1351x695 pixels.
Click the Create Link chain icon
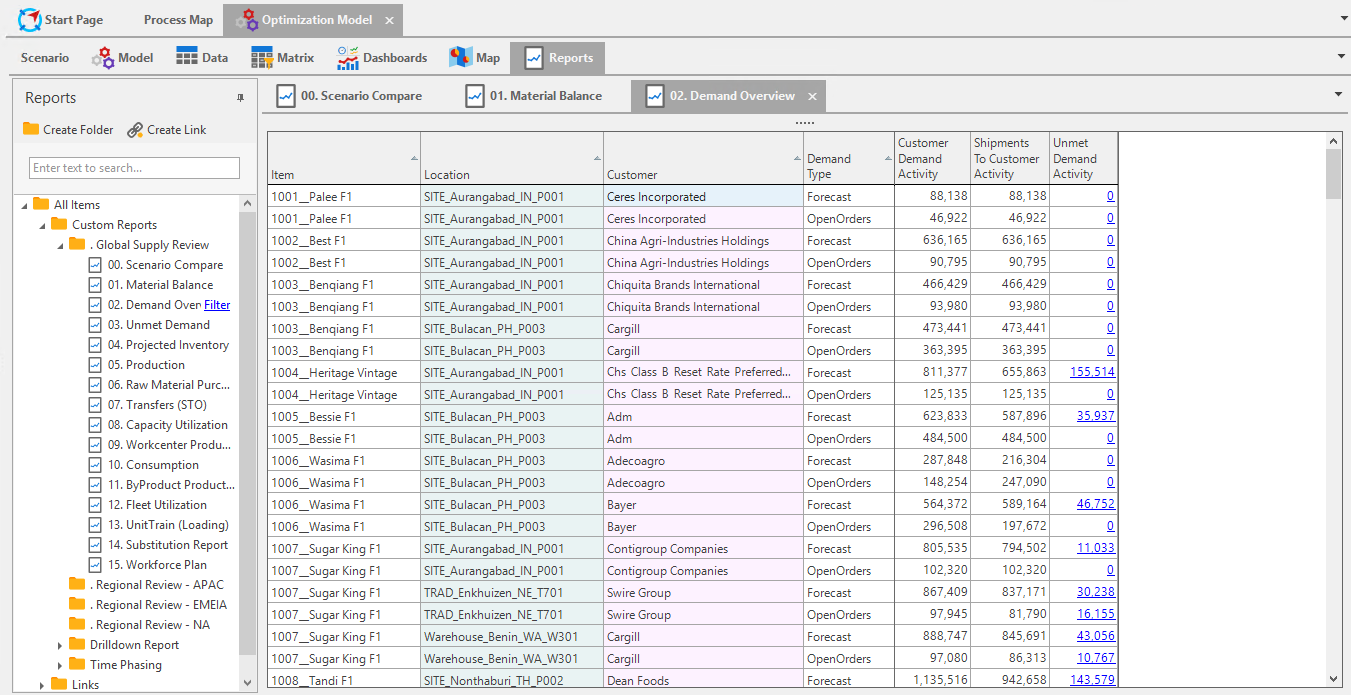point(135,130)
